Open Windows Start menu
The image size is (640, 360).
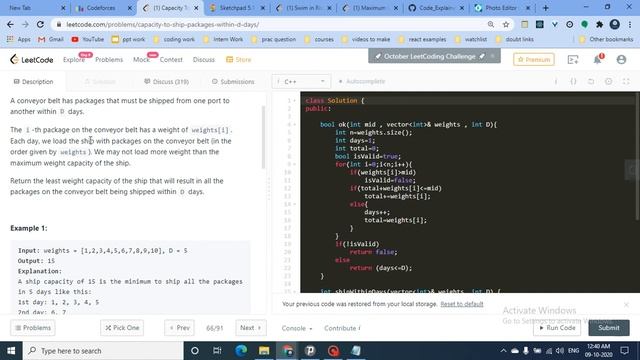click(x=11, y=351)
